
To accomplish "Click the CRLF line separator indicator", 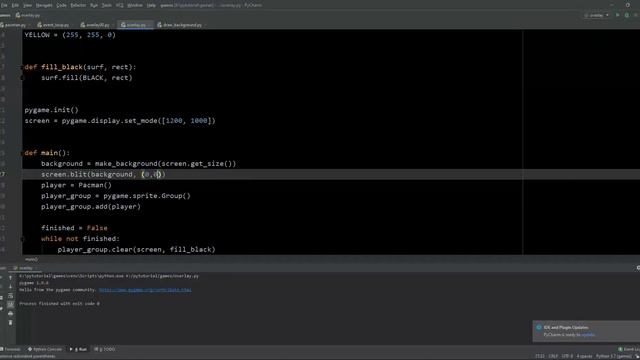I will 553,356.
